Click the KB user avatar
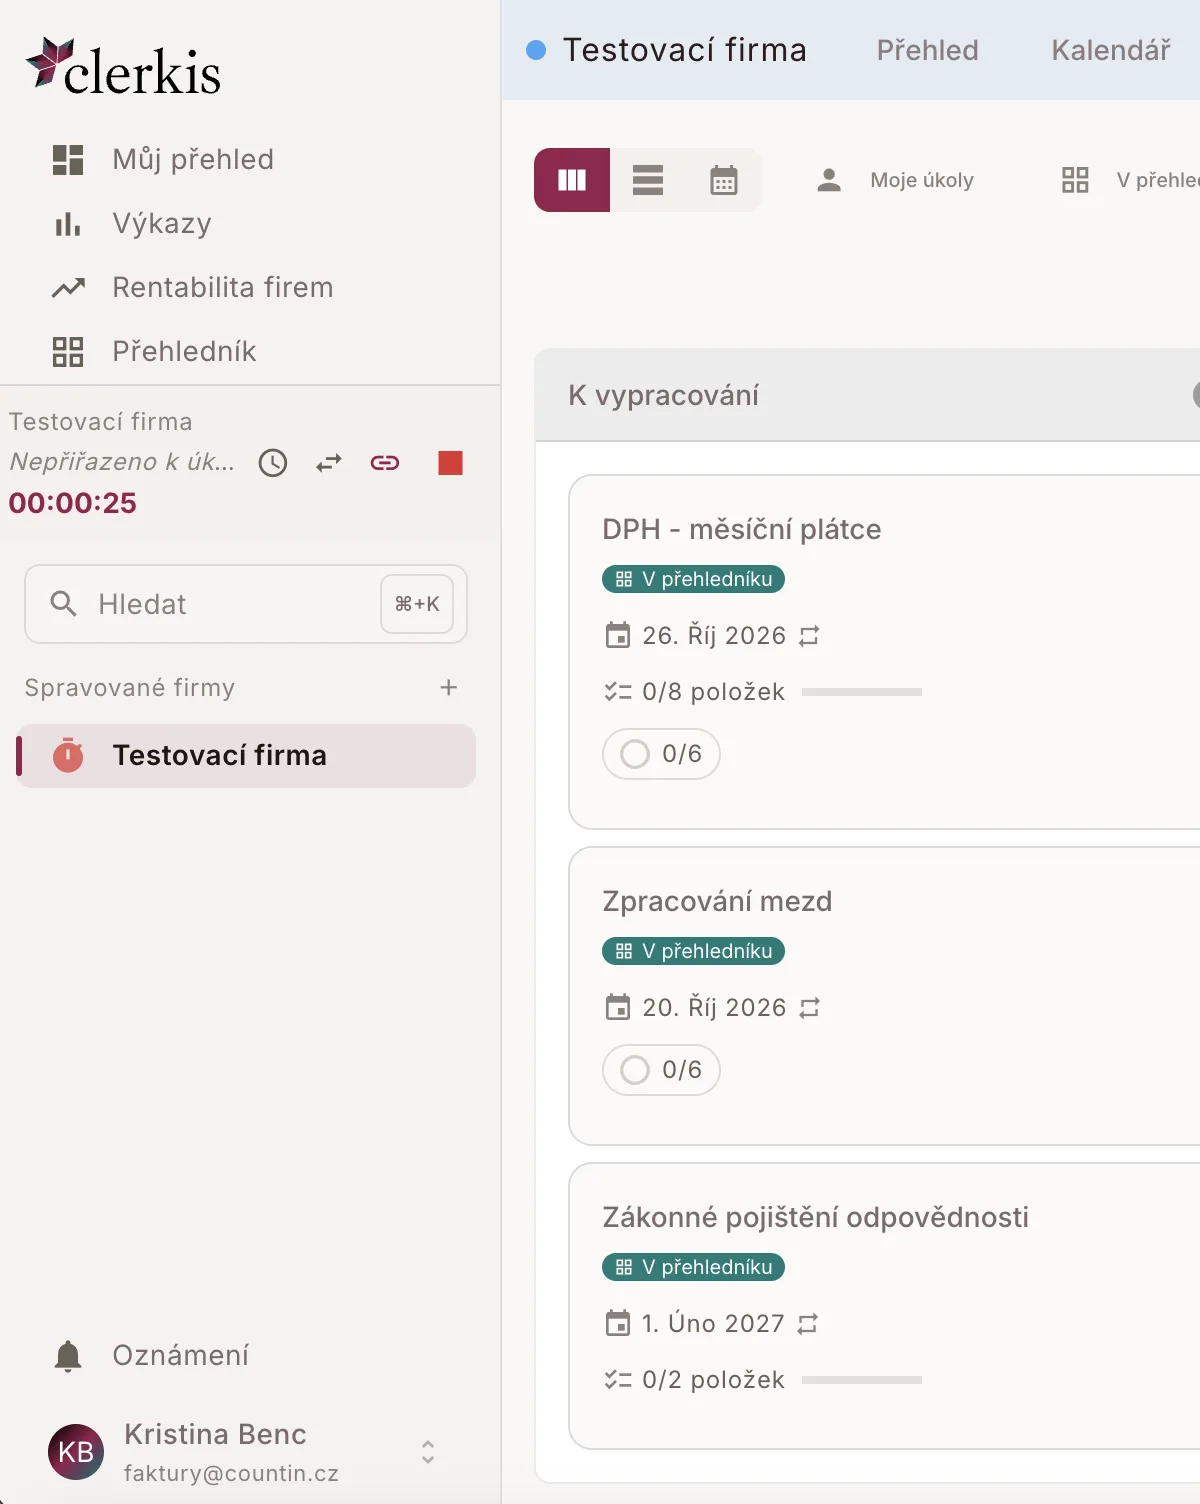This screenshot has height=1504, width=1200. pyautogui.click(x=76, y=1452)
